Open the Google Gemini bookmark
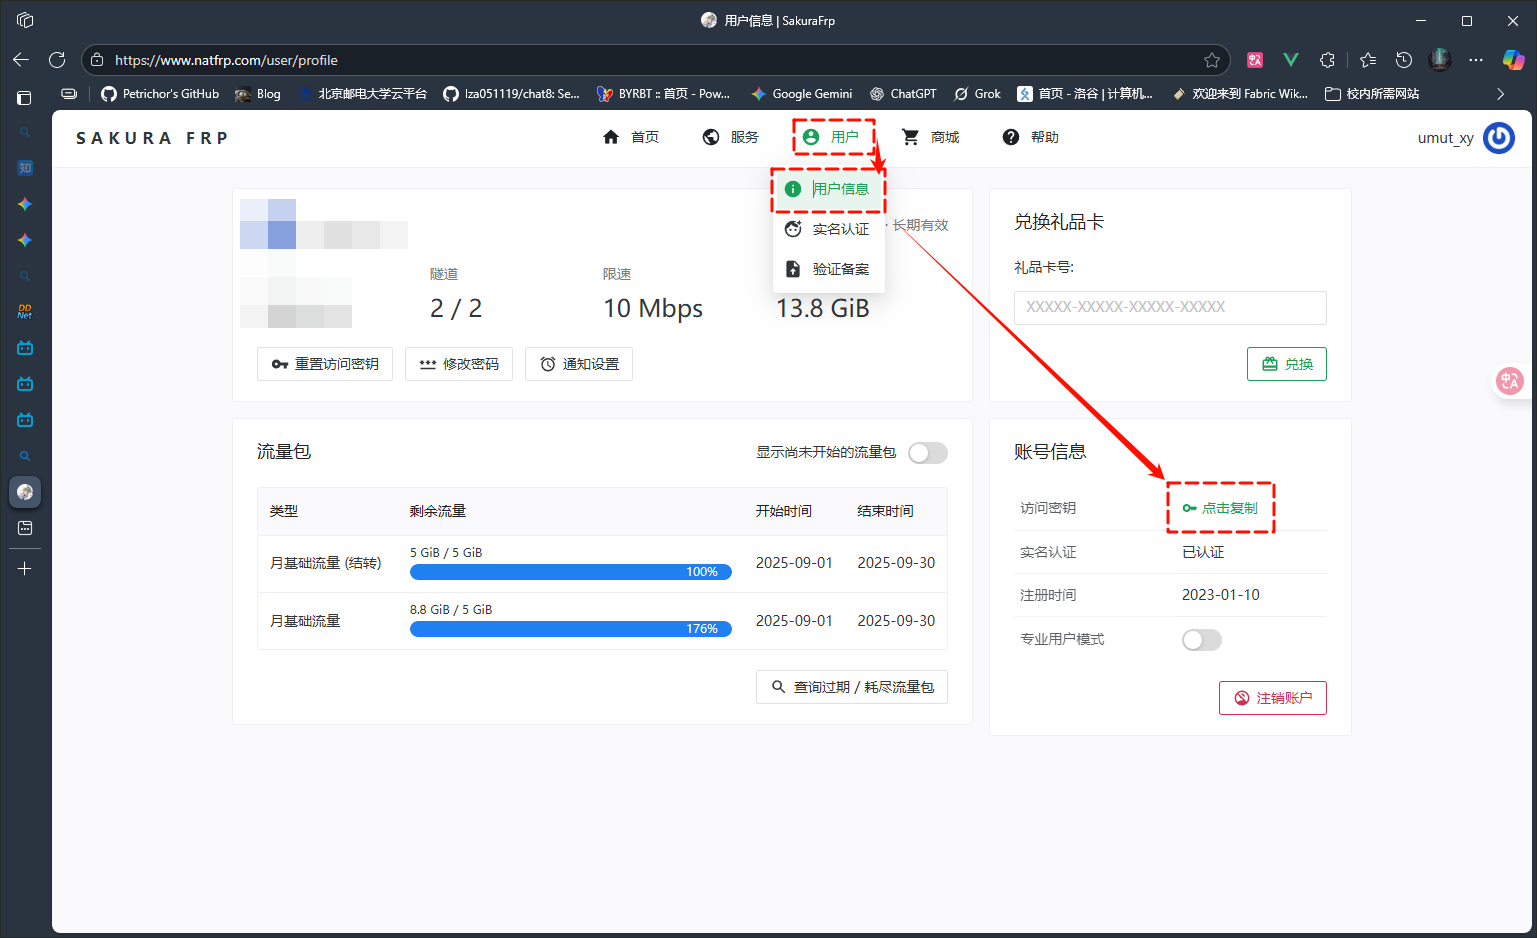 802,94
